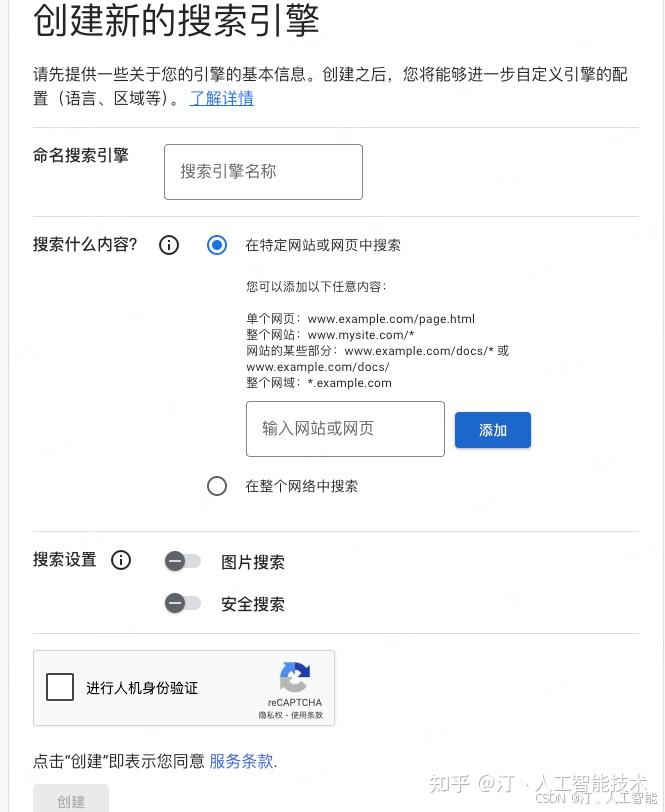Click inside the reCAPTCHA widget frame

pos(185,688)
